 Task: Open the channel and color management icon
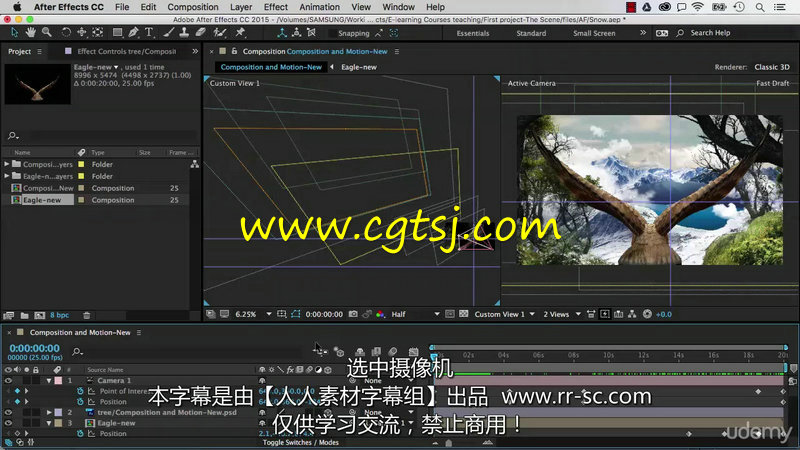pos(380,314)
